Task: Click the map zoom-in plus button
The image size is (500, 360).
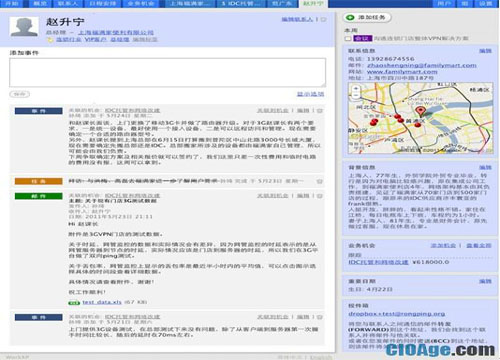Action: (x=356, y=89)
